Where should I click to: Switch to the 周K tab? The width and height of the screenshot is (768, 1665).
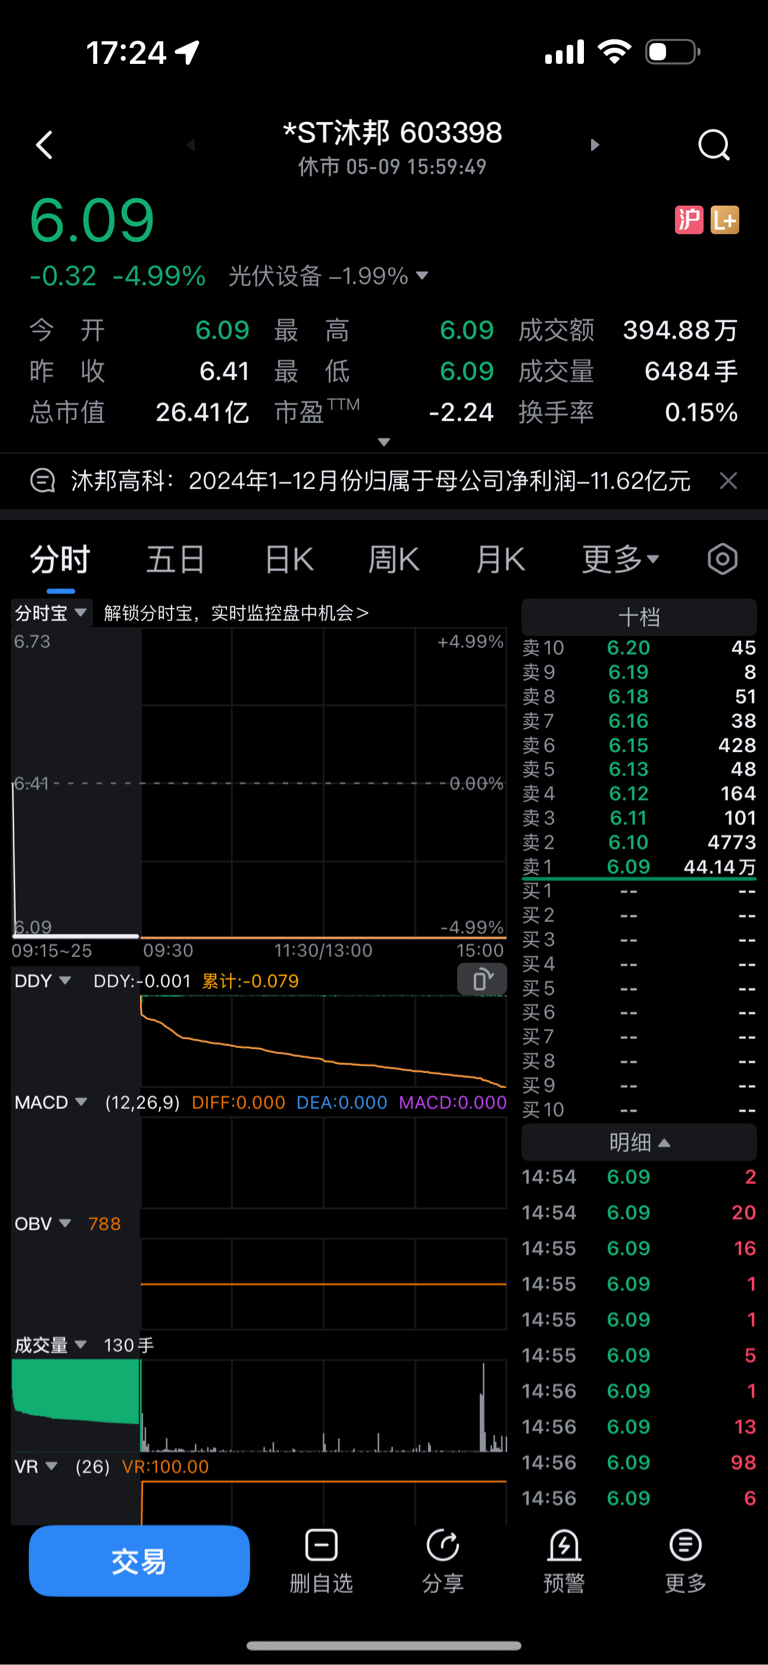[394, 559]
